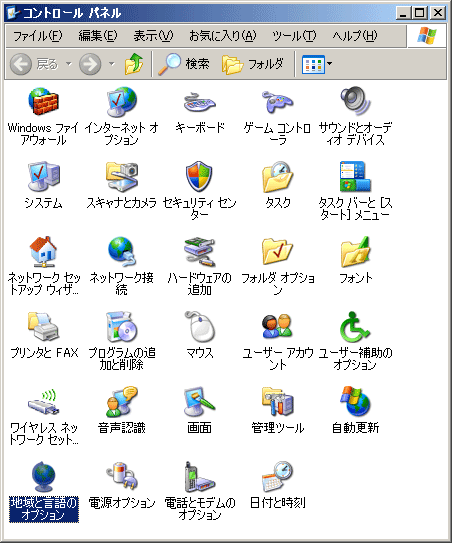This screenshot has width=452, height=543.
Task: Open the Windows ファイアウォール icon
Action: coord(43,101)
